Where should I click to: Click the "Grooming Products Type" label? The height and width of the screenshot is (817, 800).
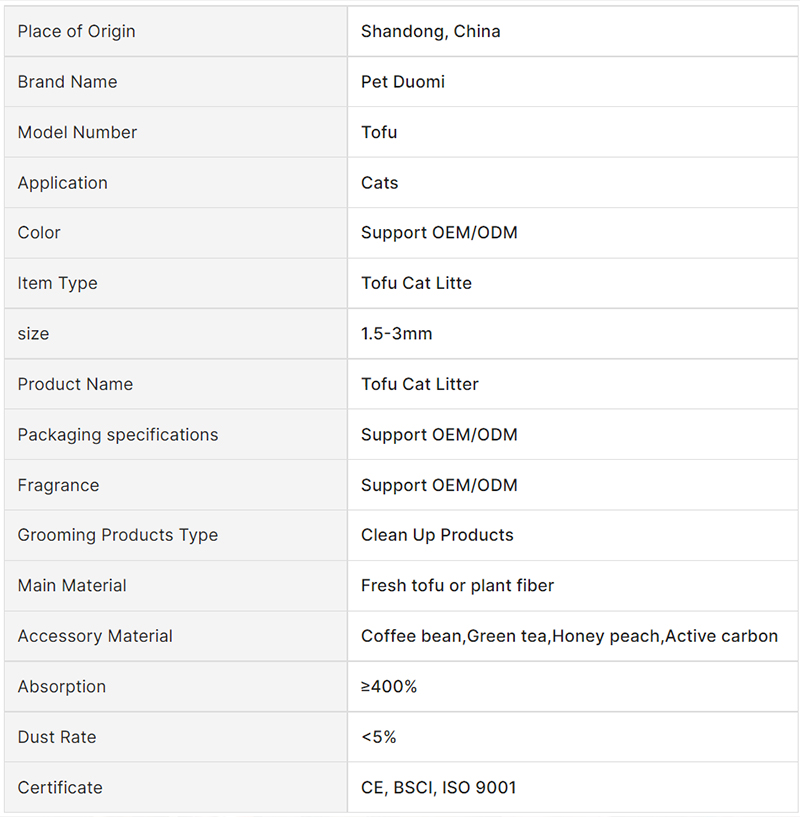tap(117, 535)
